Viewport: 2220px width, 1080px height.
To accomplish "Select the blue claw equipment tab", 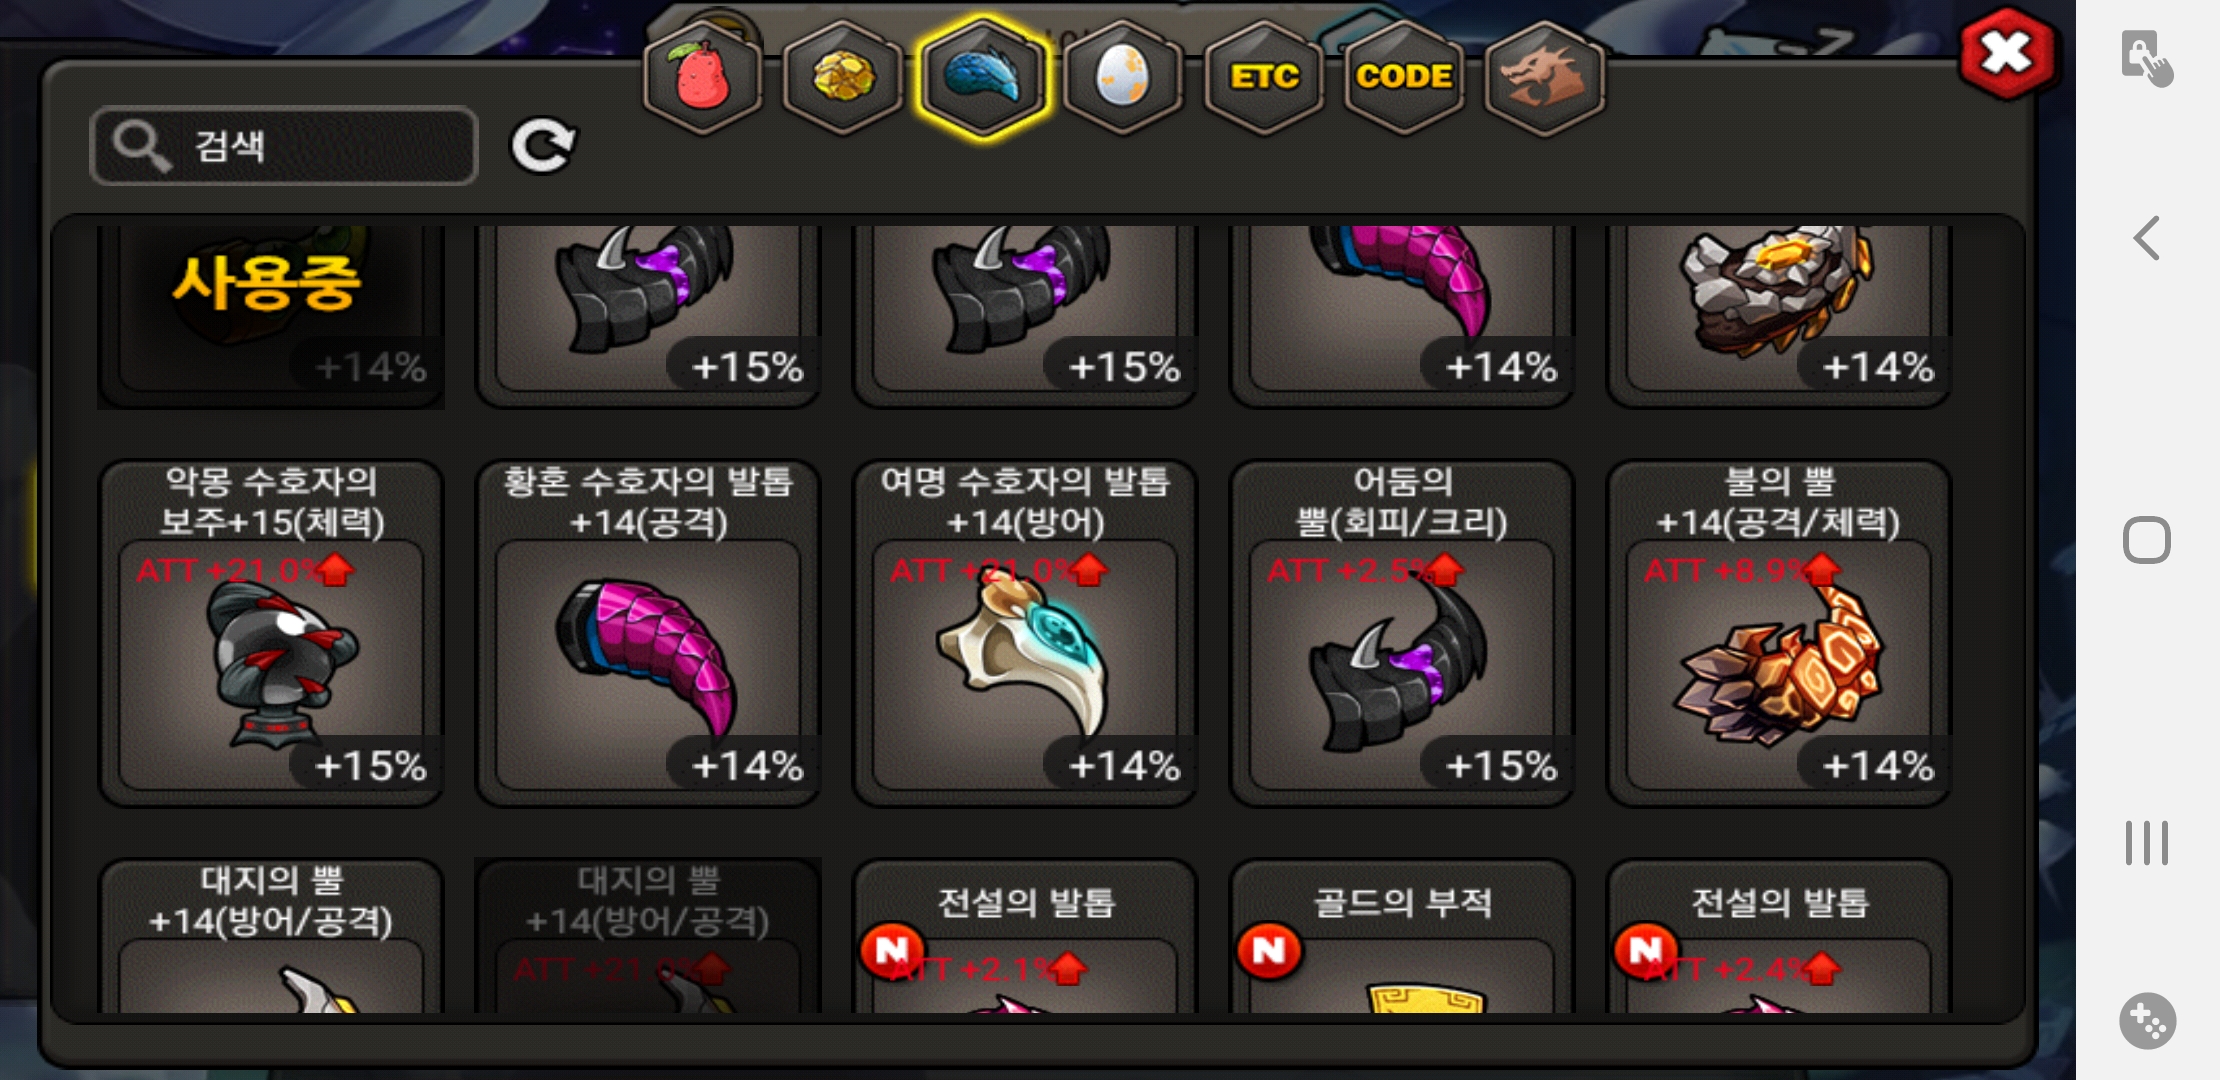I will pos(984,78).
